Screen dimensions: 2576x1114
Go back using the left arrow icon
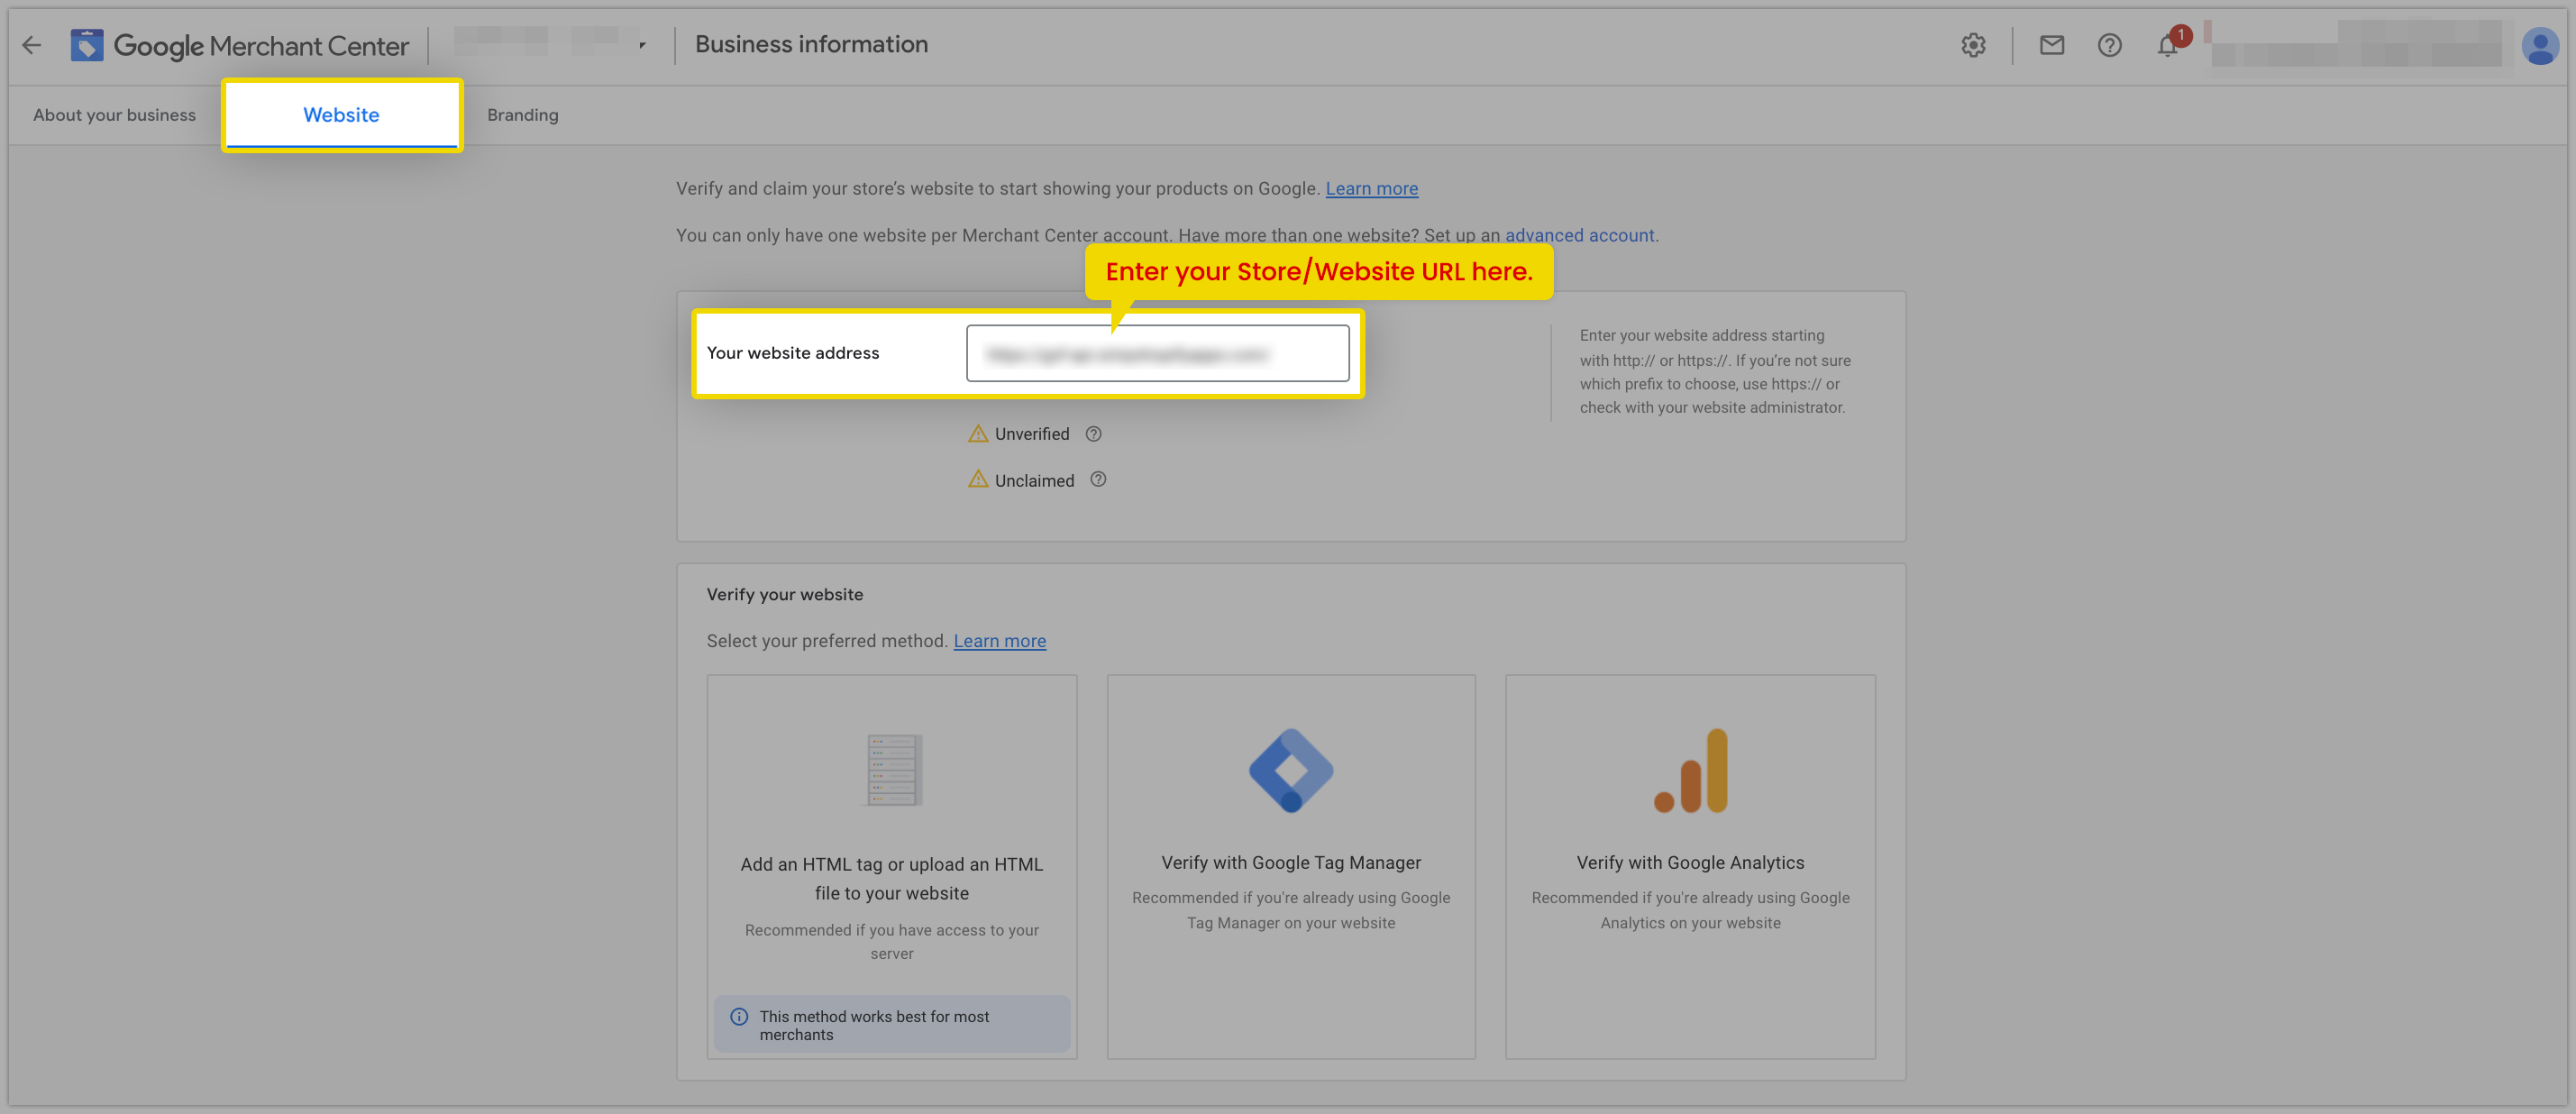32,45
